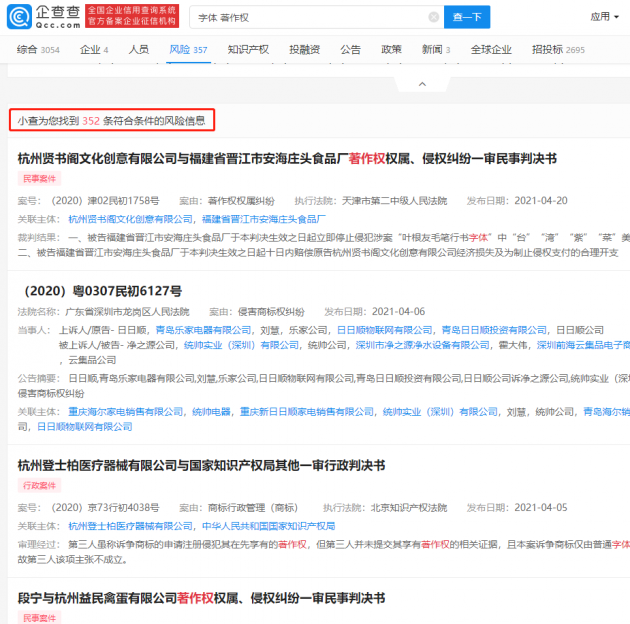Click the publish date 2021-04-06

[398, 312]
